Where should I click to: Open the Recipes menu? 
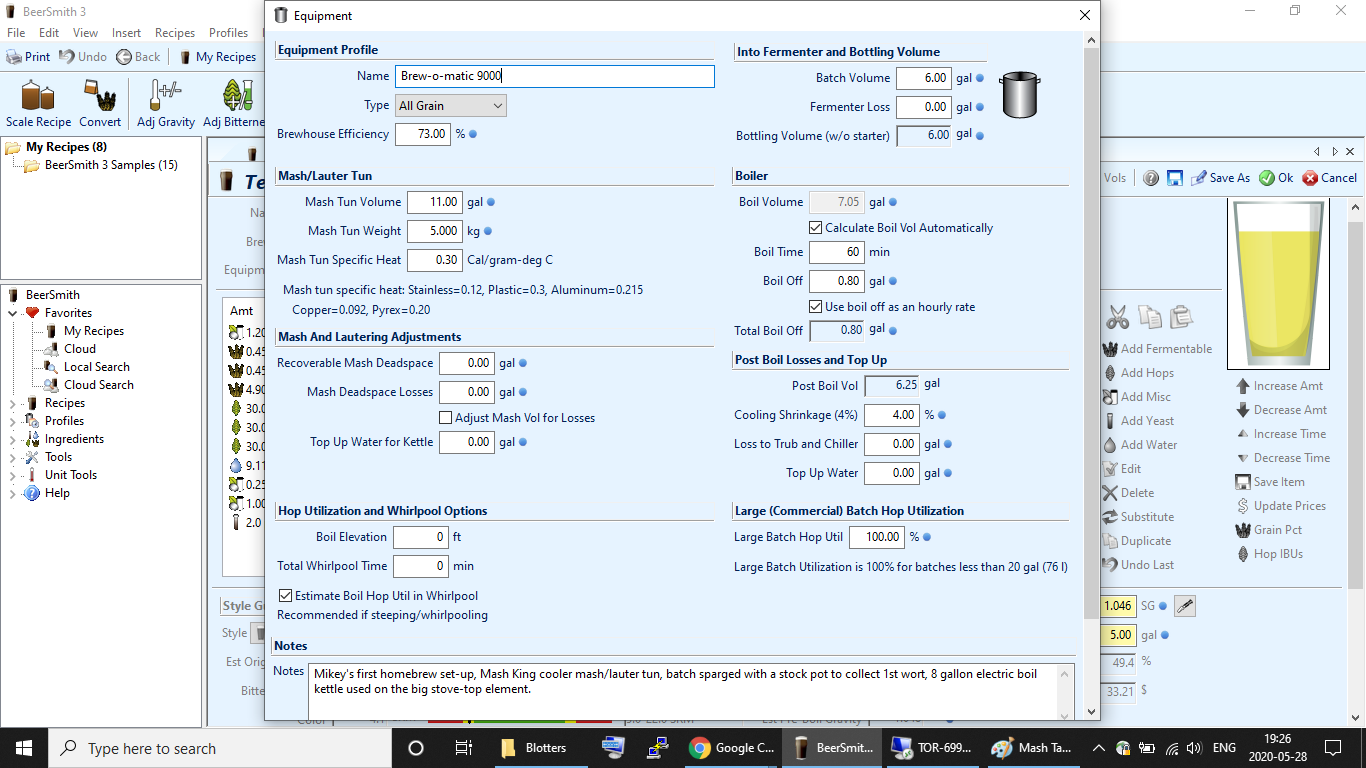tap(175, 33)
